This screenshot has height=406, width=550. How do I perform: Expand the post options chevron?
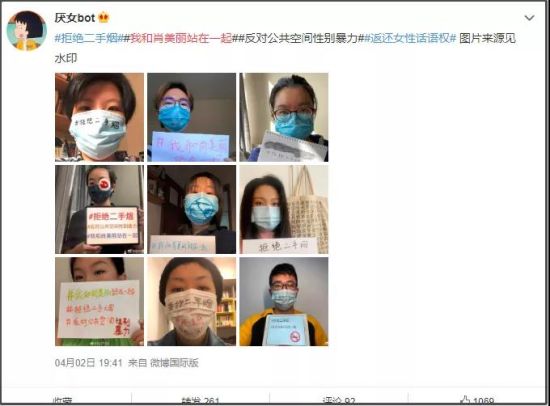point(529,18)
